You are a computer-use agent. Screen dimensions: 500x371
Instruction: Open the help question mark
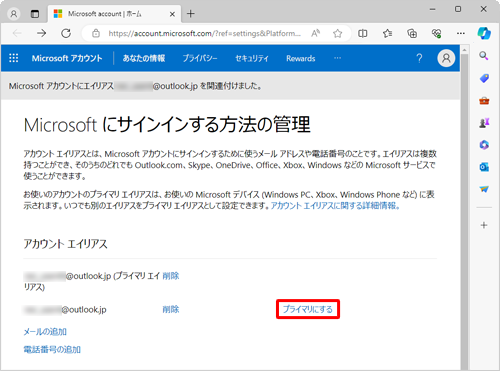pos(419,58)
